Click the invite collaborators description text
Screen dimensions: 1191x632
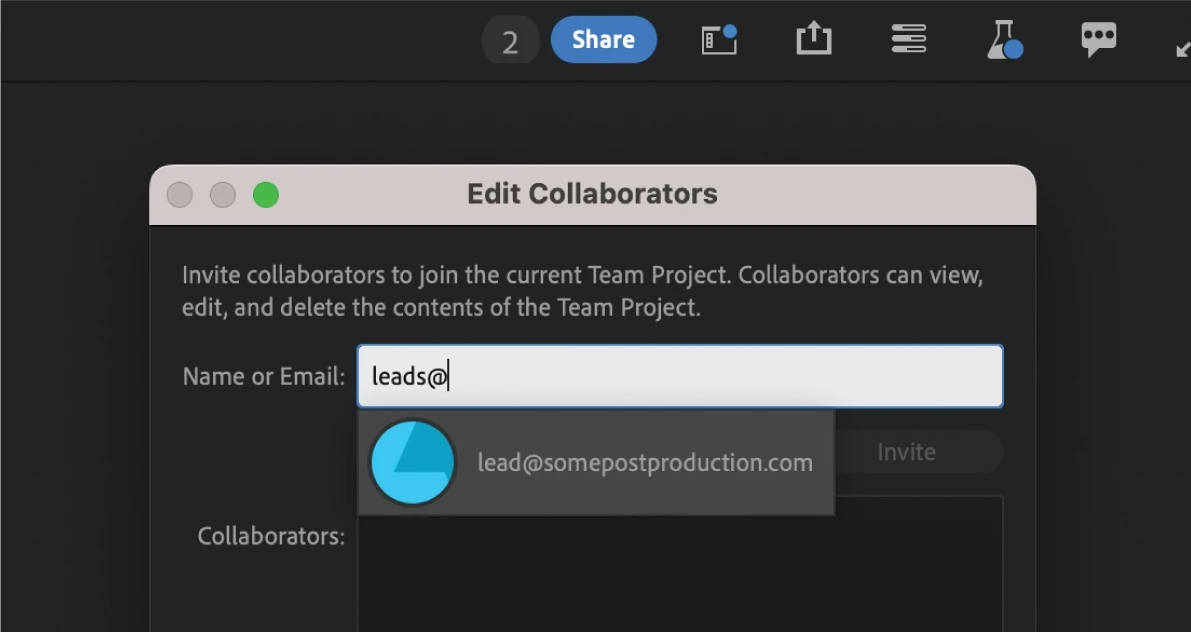tap(582, 290)
